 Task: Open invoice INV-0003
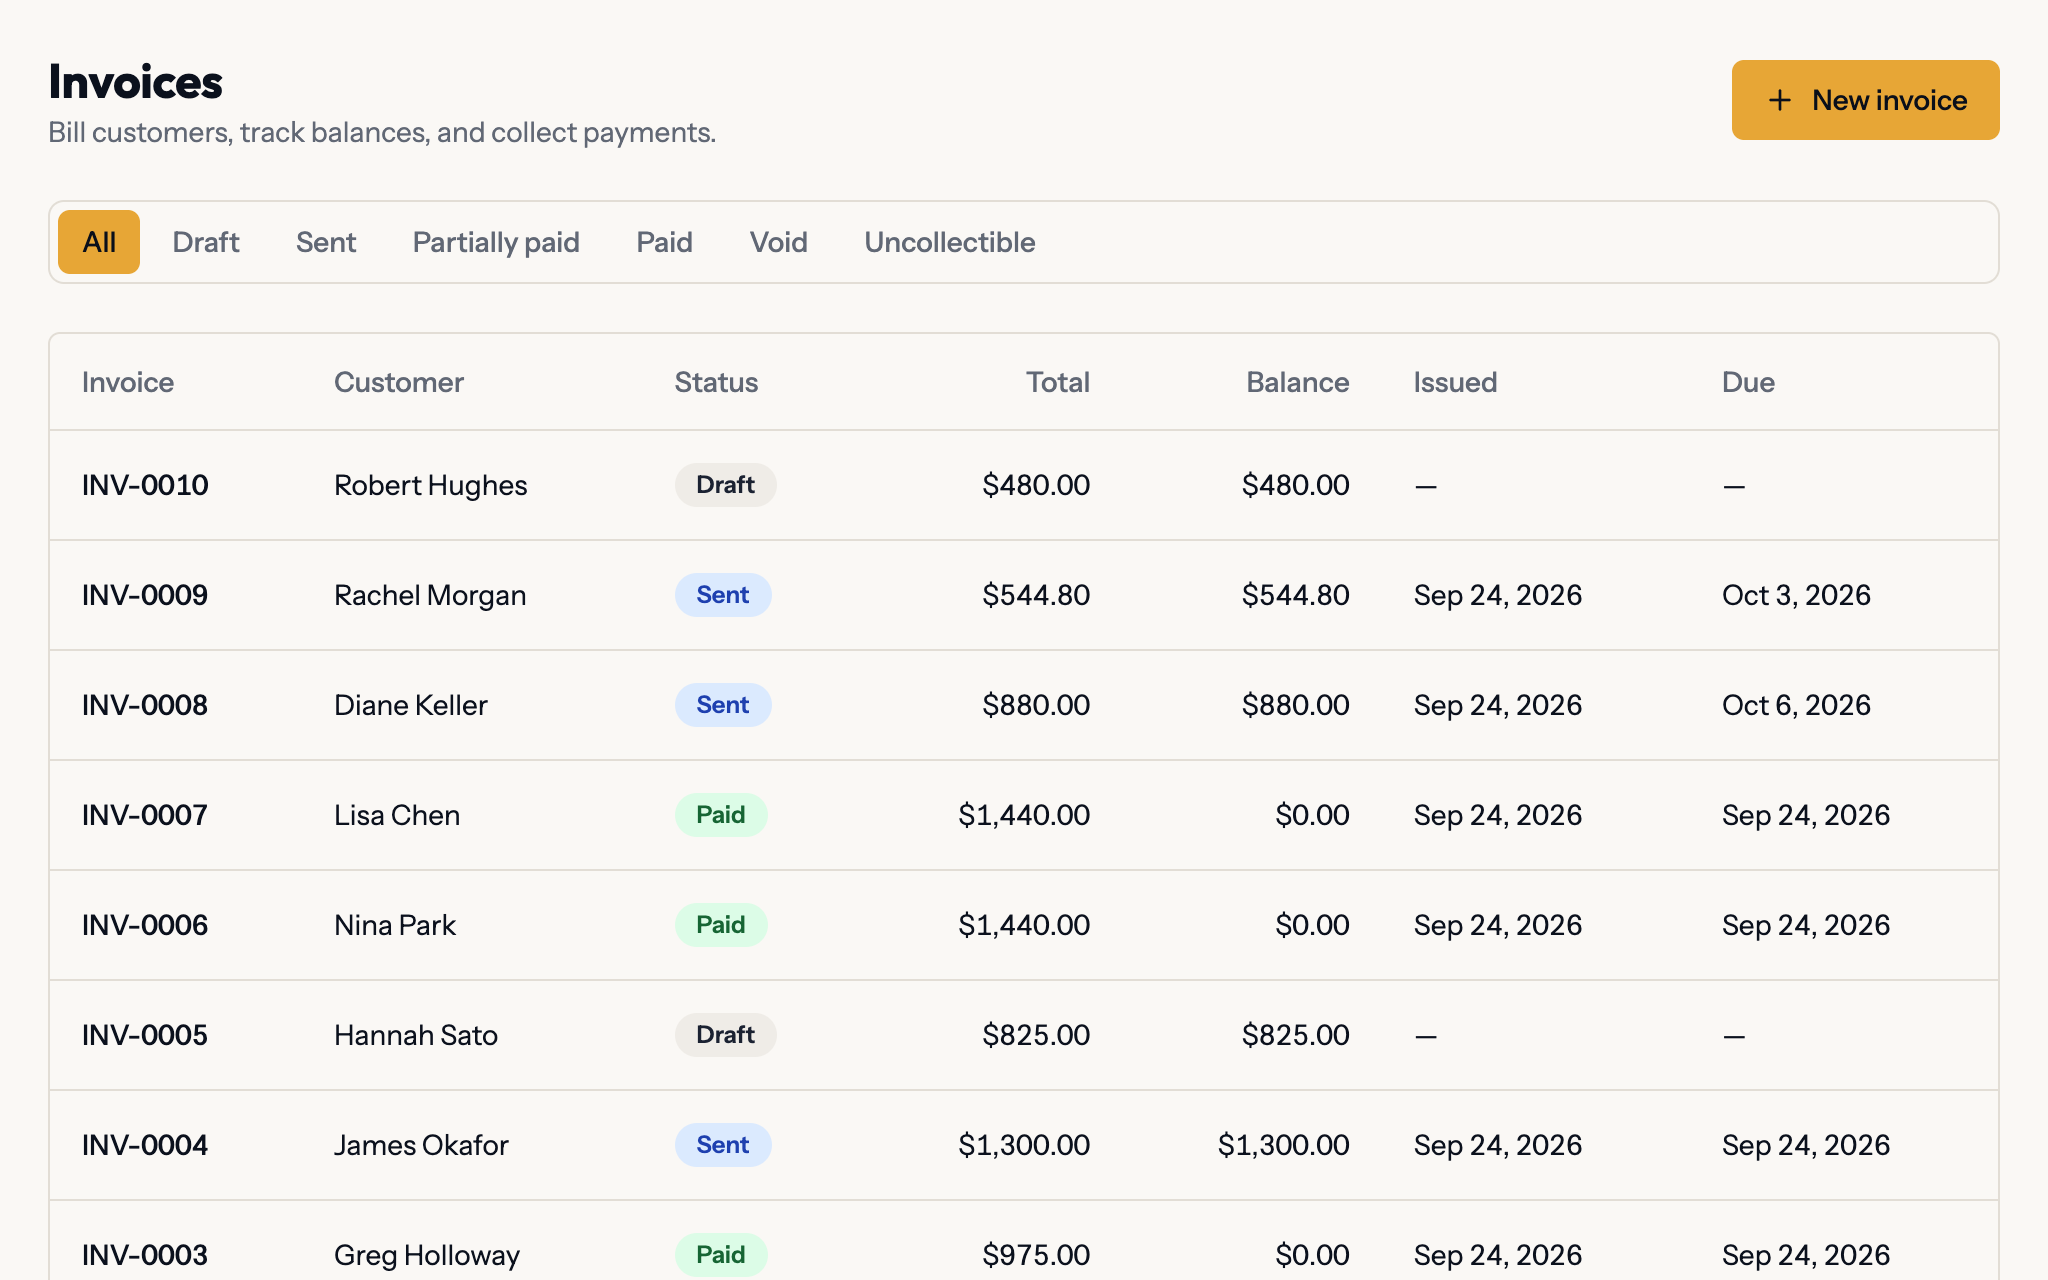coord(145,1255)
